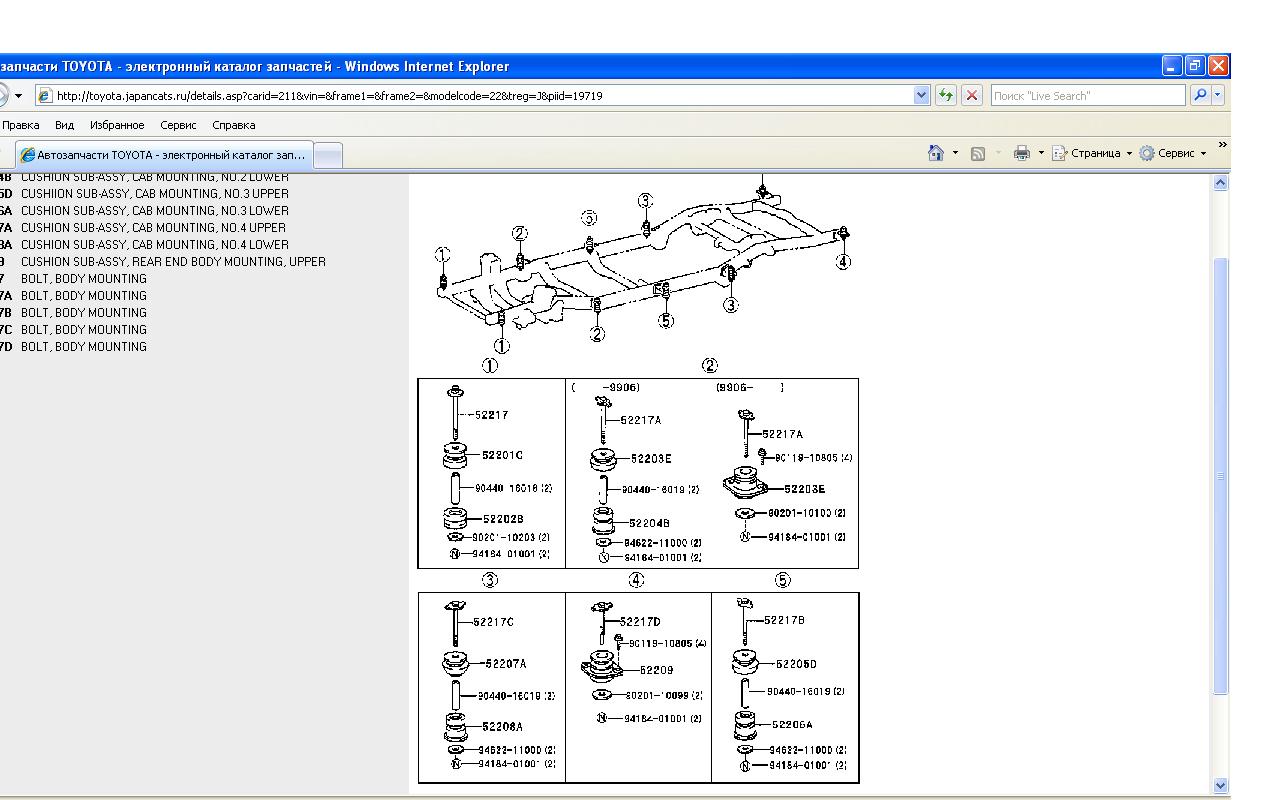Expand the address bar history dropdown
1280x800 pixels.
pos(921,96)
